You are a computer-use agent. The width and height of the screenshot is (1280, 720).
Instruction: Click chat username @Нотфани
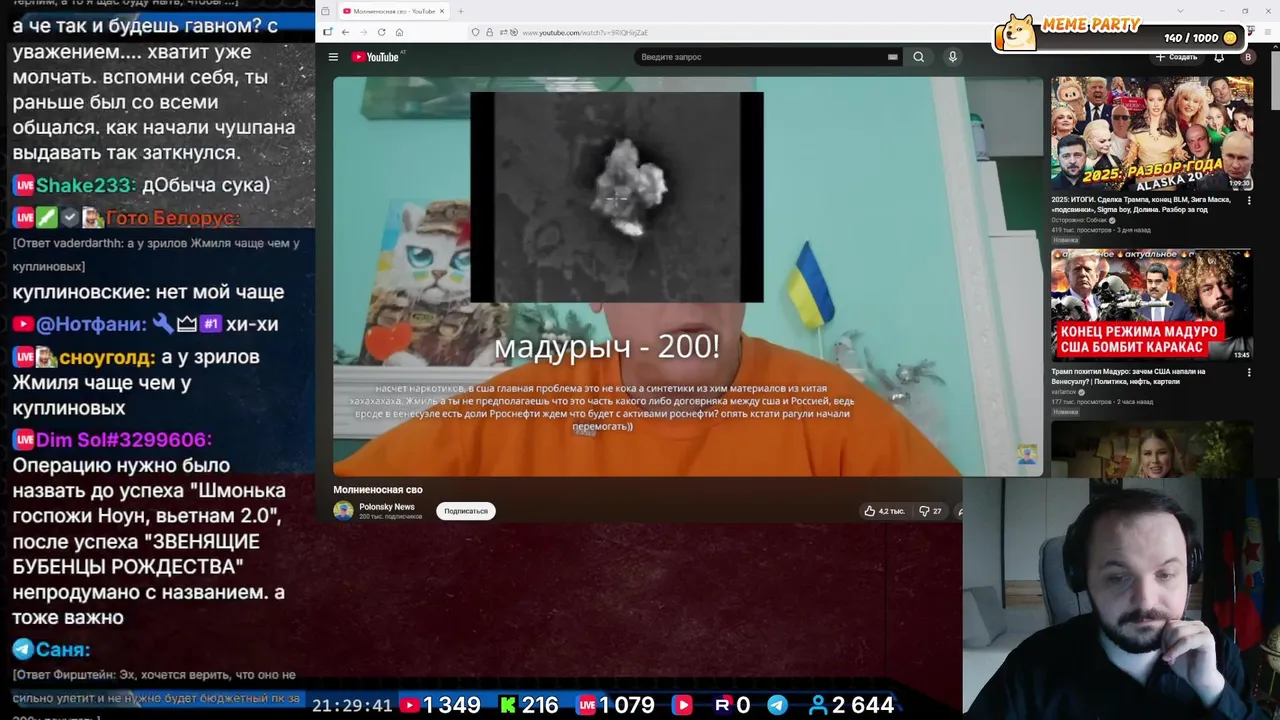tap(91, 324)
